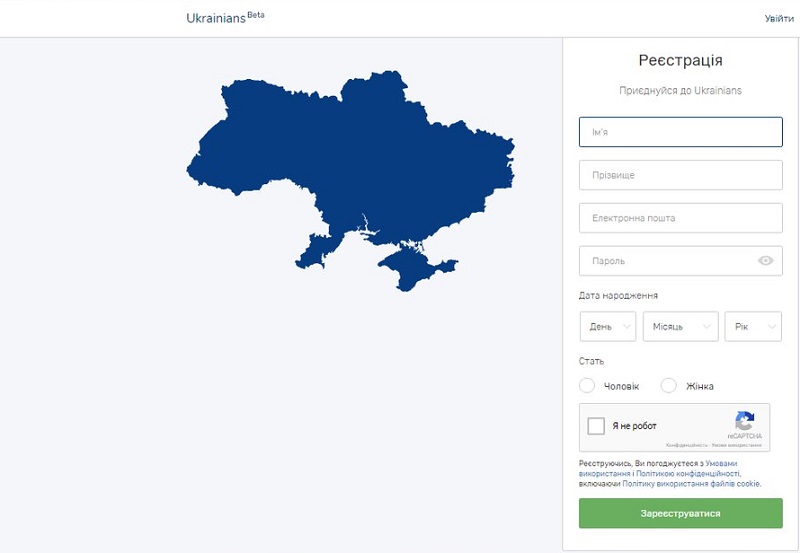
Task: Check the "Я не робот" checkbox
Action: (596, 426)
